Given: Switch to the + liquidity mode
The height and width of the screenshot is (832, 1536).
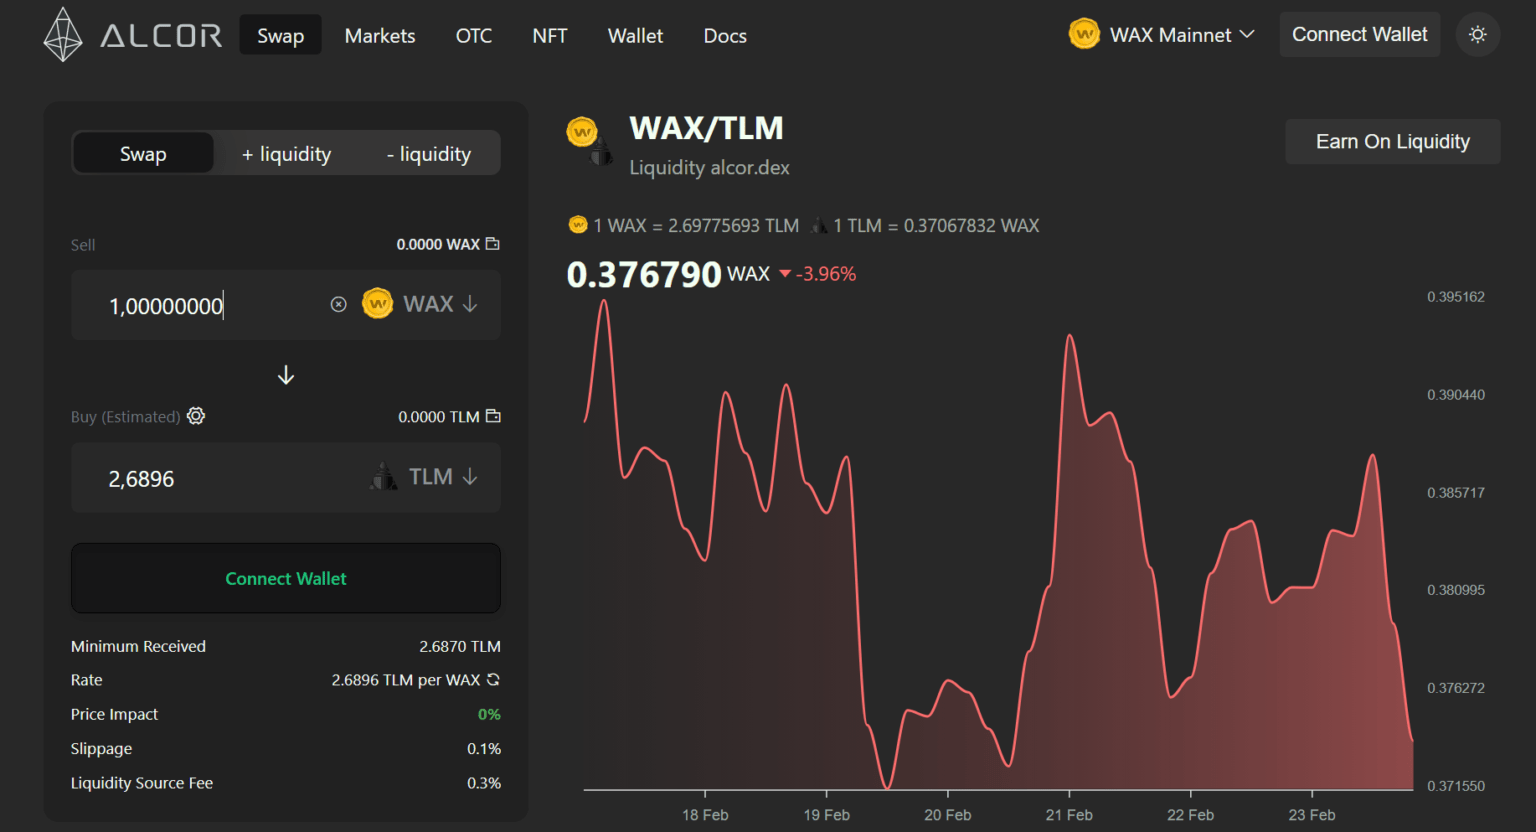Looking at the screenshot, I should 286,153.
